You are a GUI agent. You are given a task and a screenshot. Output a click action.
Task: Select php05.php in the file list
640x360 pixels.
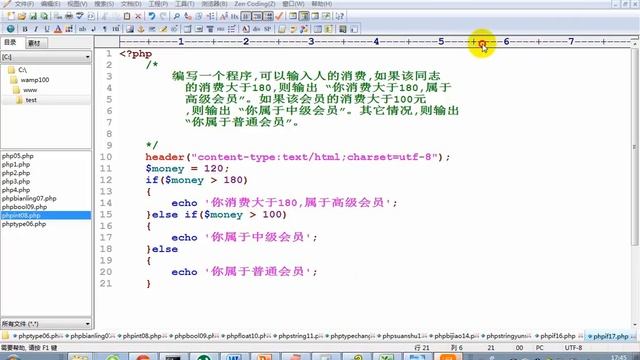pyautogui.click(x=18, y=156)
